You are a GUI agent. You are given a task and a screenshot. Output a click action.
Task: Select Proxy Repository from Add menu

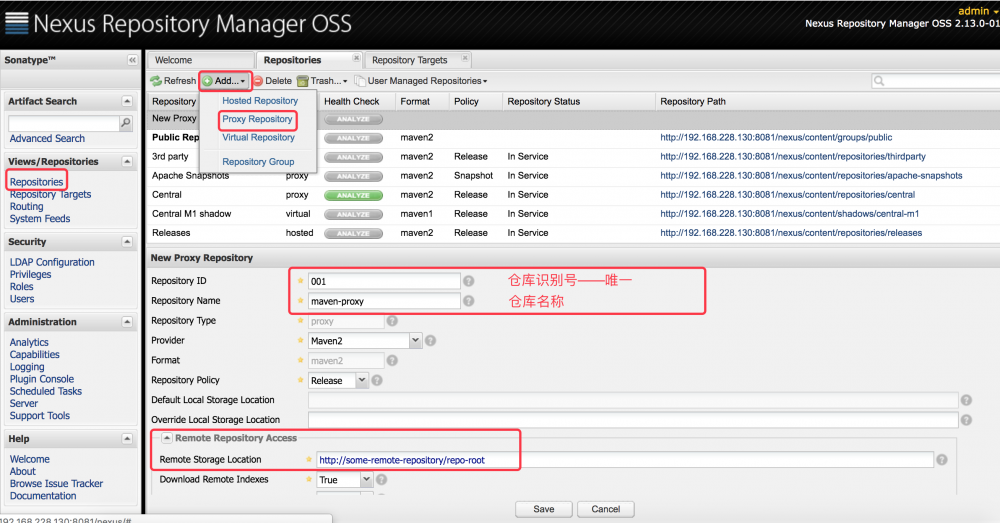257,119
